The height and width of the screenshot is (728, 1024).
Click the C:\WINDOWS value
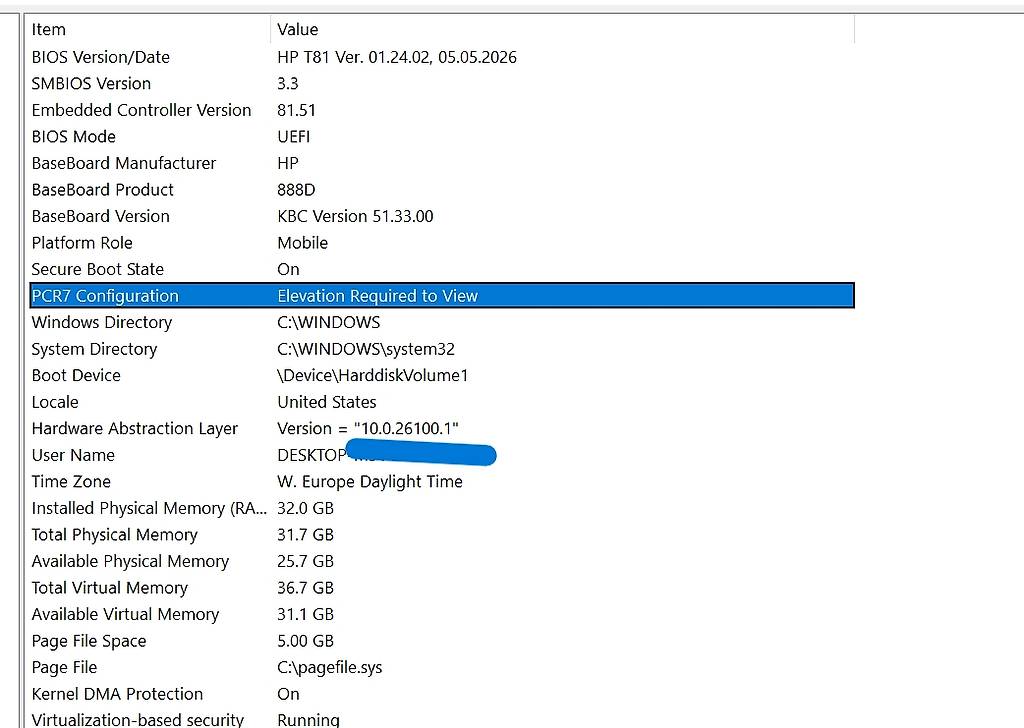click(x=328, y=323)
